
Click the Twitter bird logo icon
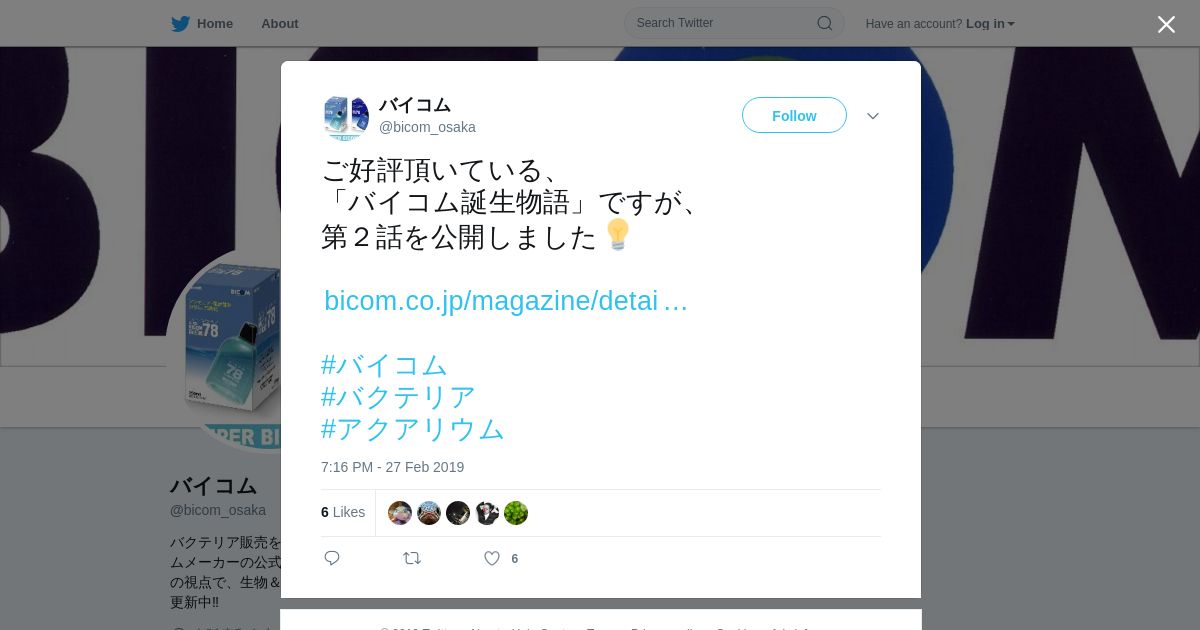180,24
